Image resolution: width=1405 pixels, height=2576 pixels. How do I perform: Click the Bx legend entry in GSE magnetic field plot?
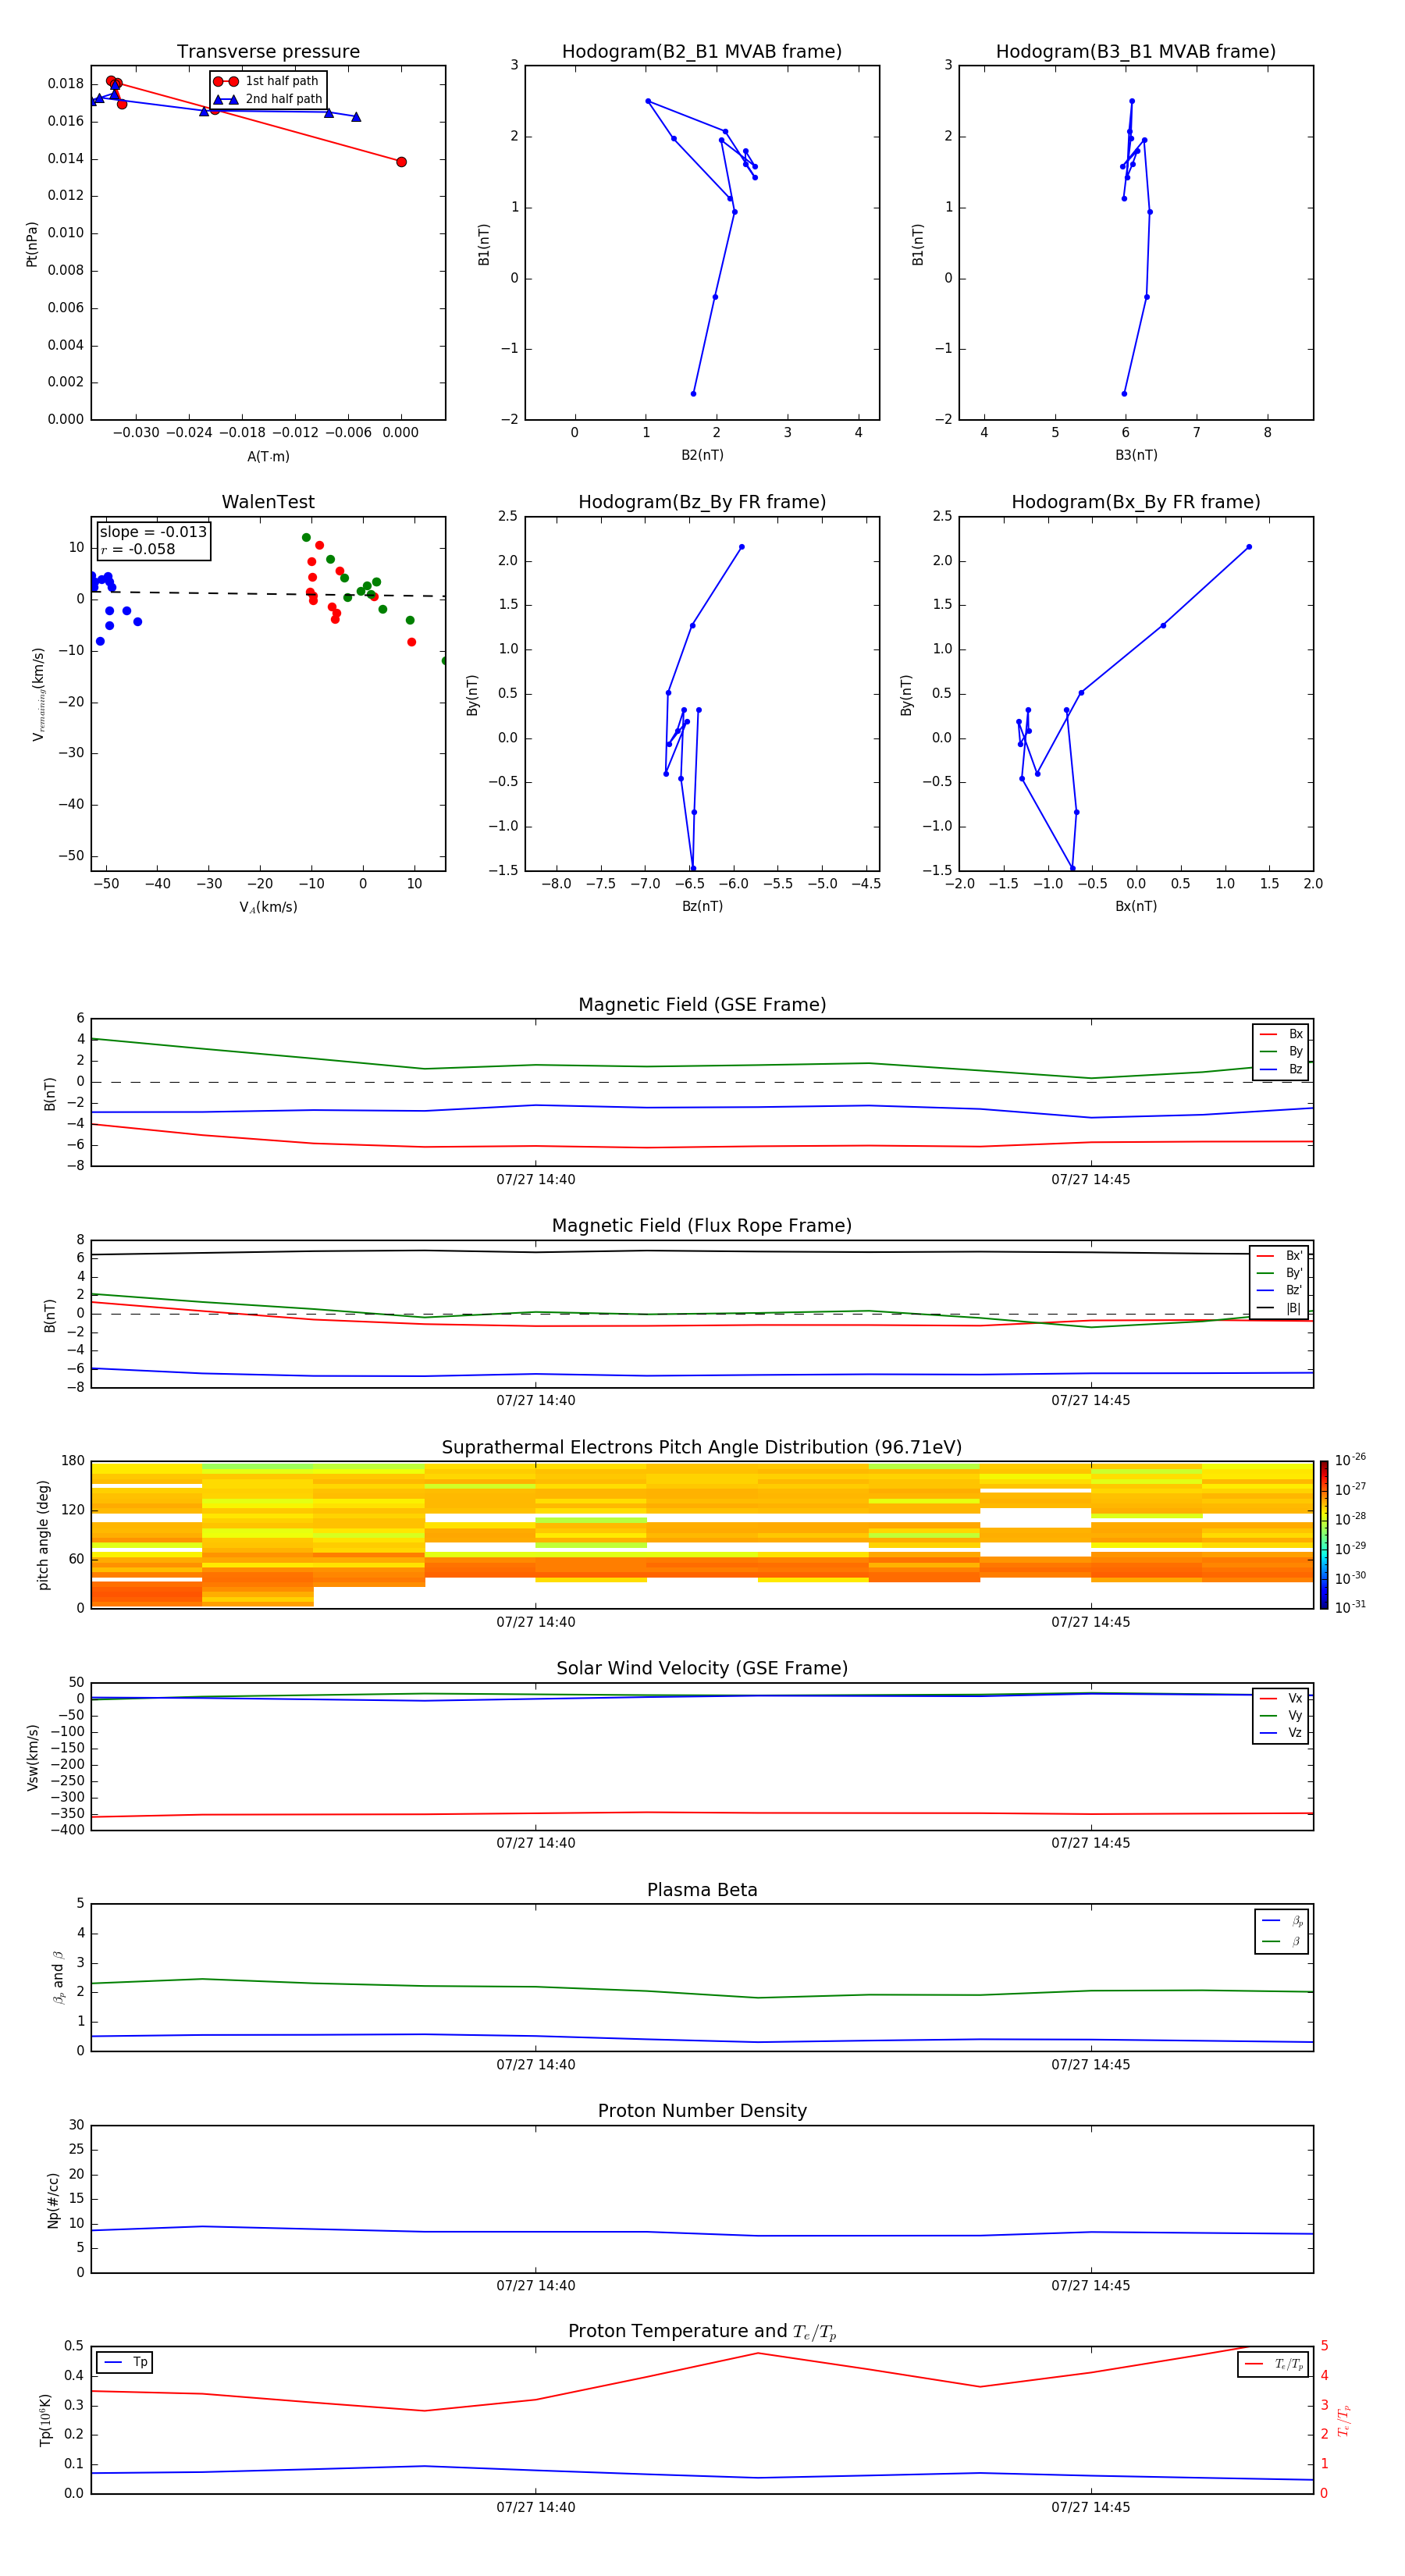(1281, 1034)
